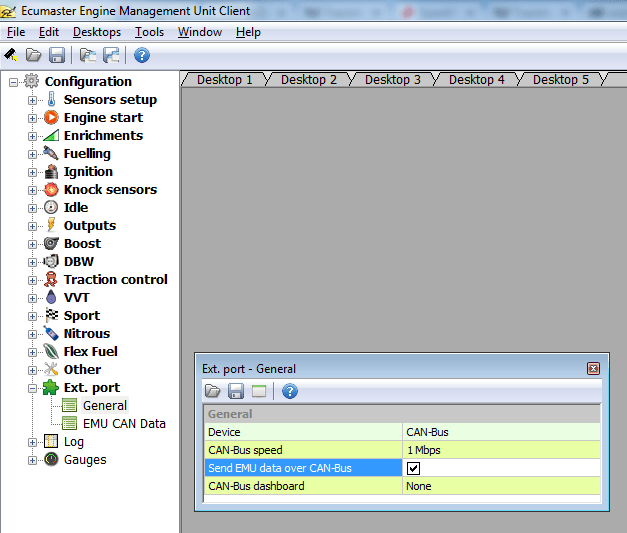Click the VVT oil drop icon
The image size is (627, 533).
51,297
